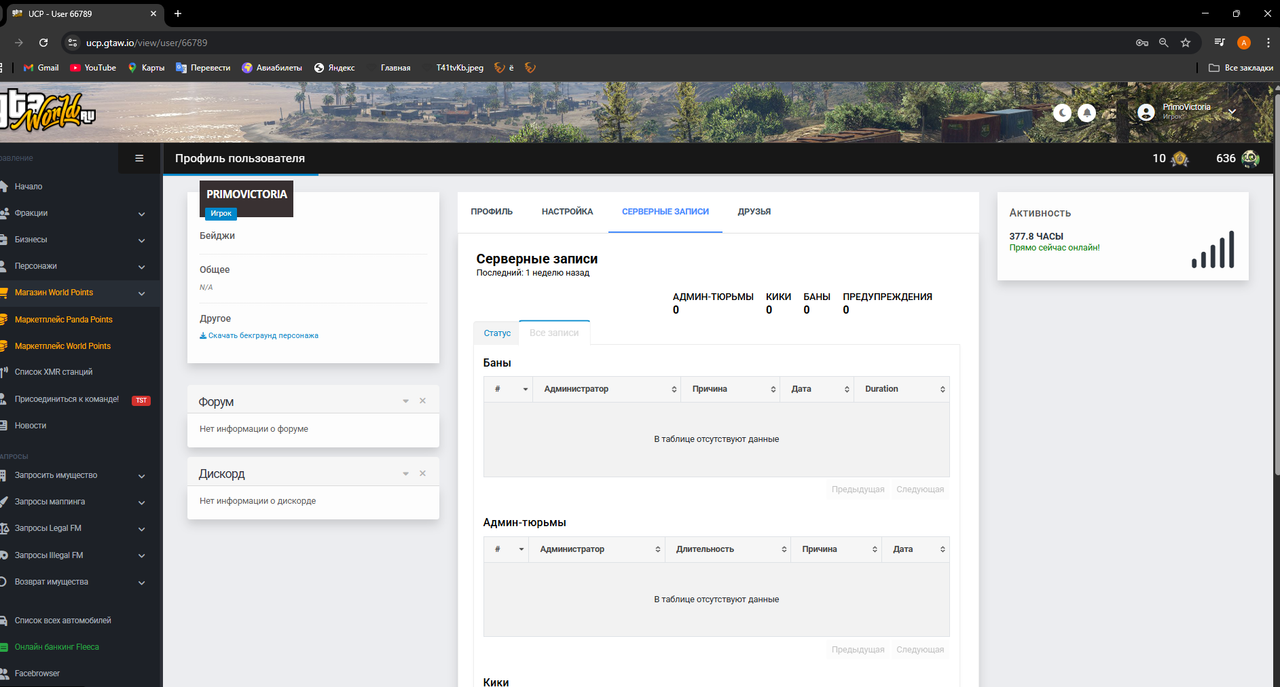Open PrimoVictoria avatar icon
Image resolution: width=1280 pixels, height=687 pixels.
click(1146, 112)
